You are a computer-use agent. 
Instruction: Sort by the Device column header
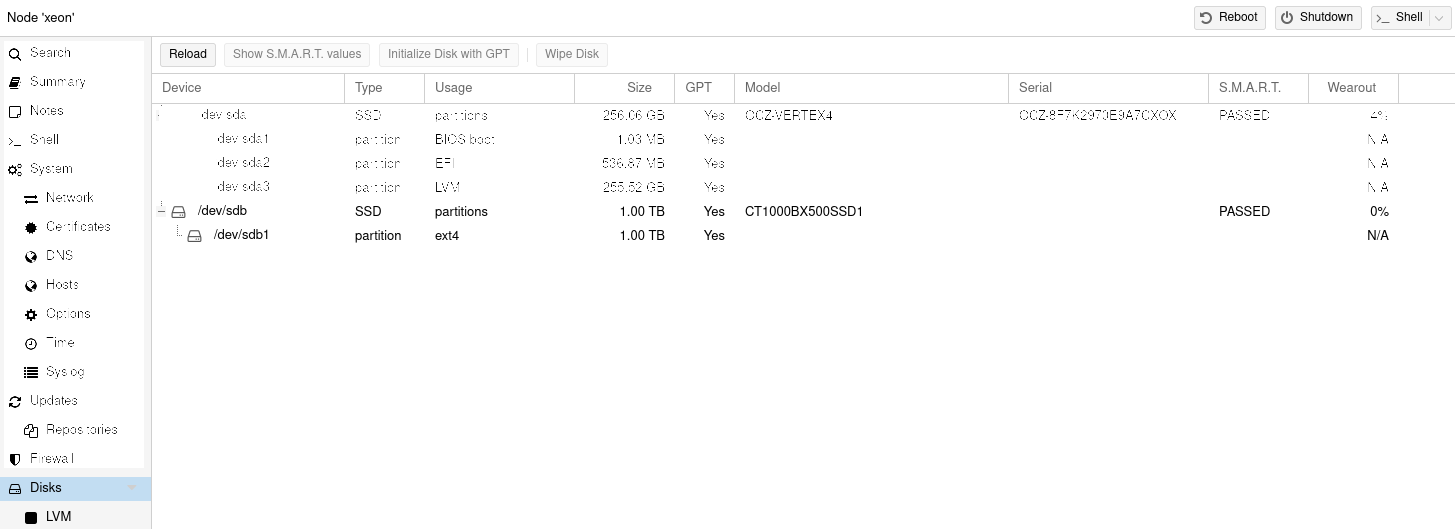(x=248, y=88)
